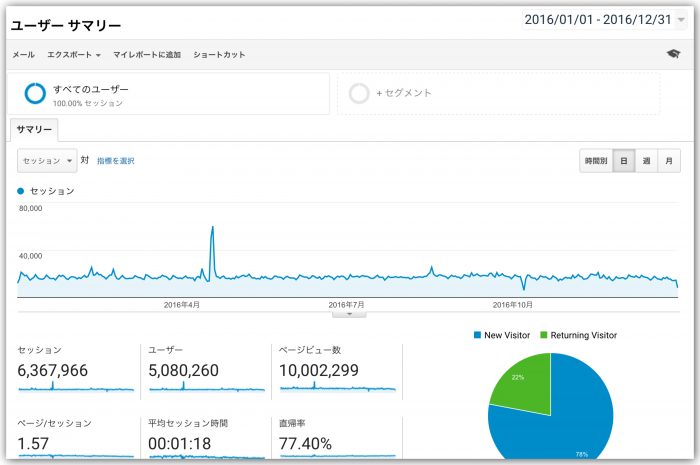Click the ショートカット button

tap(219, 54)
